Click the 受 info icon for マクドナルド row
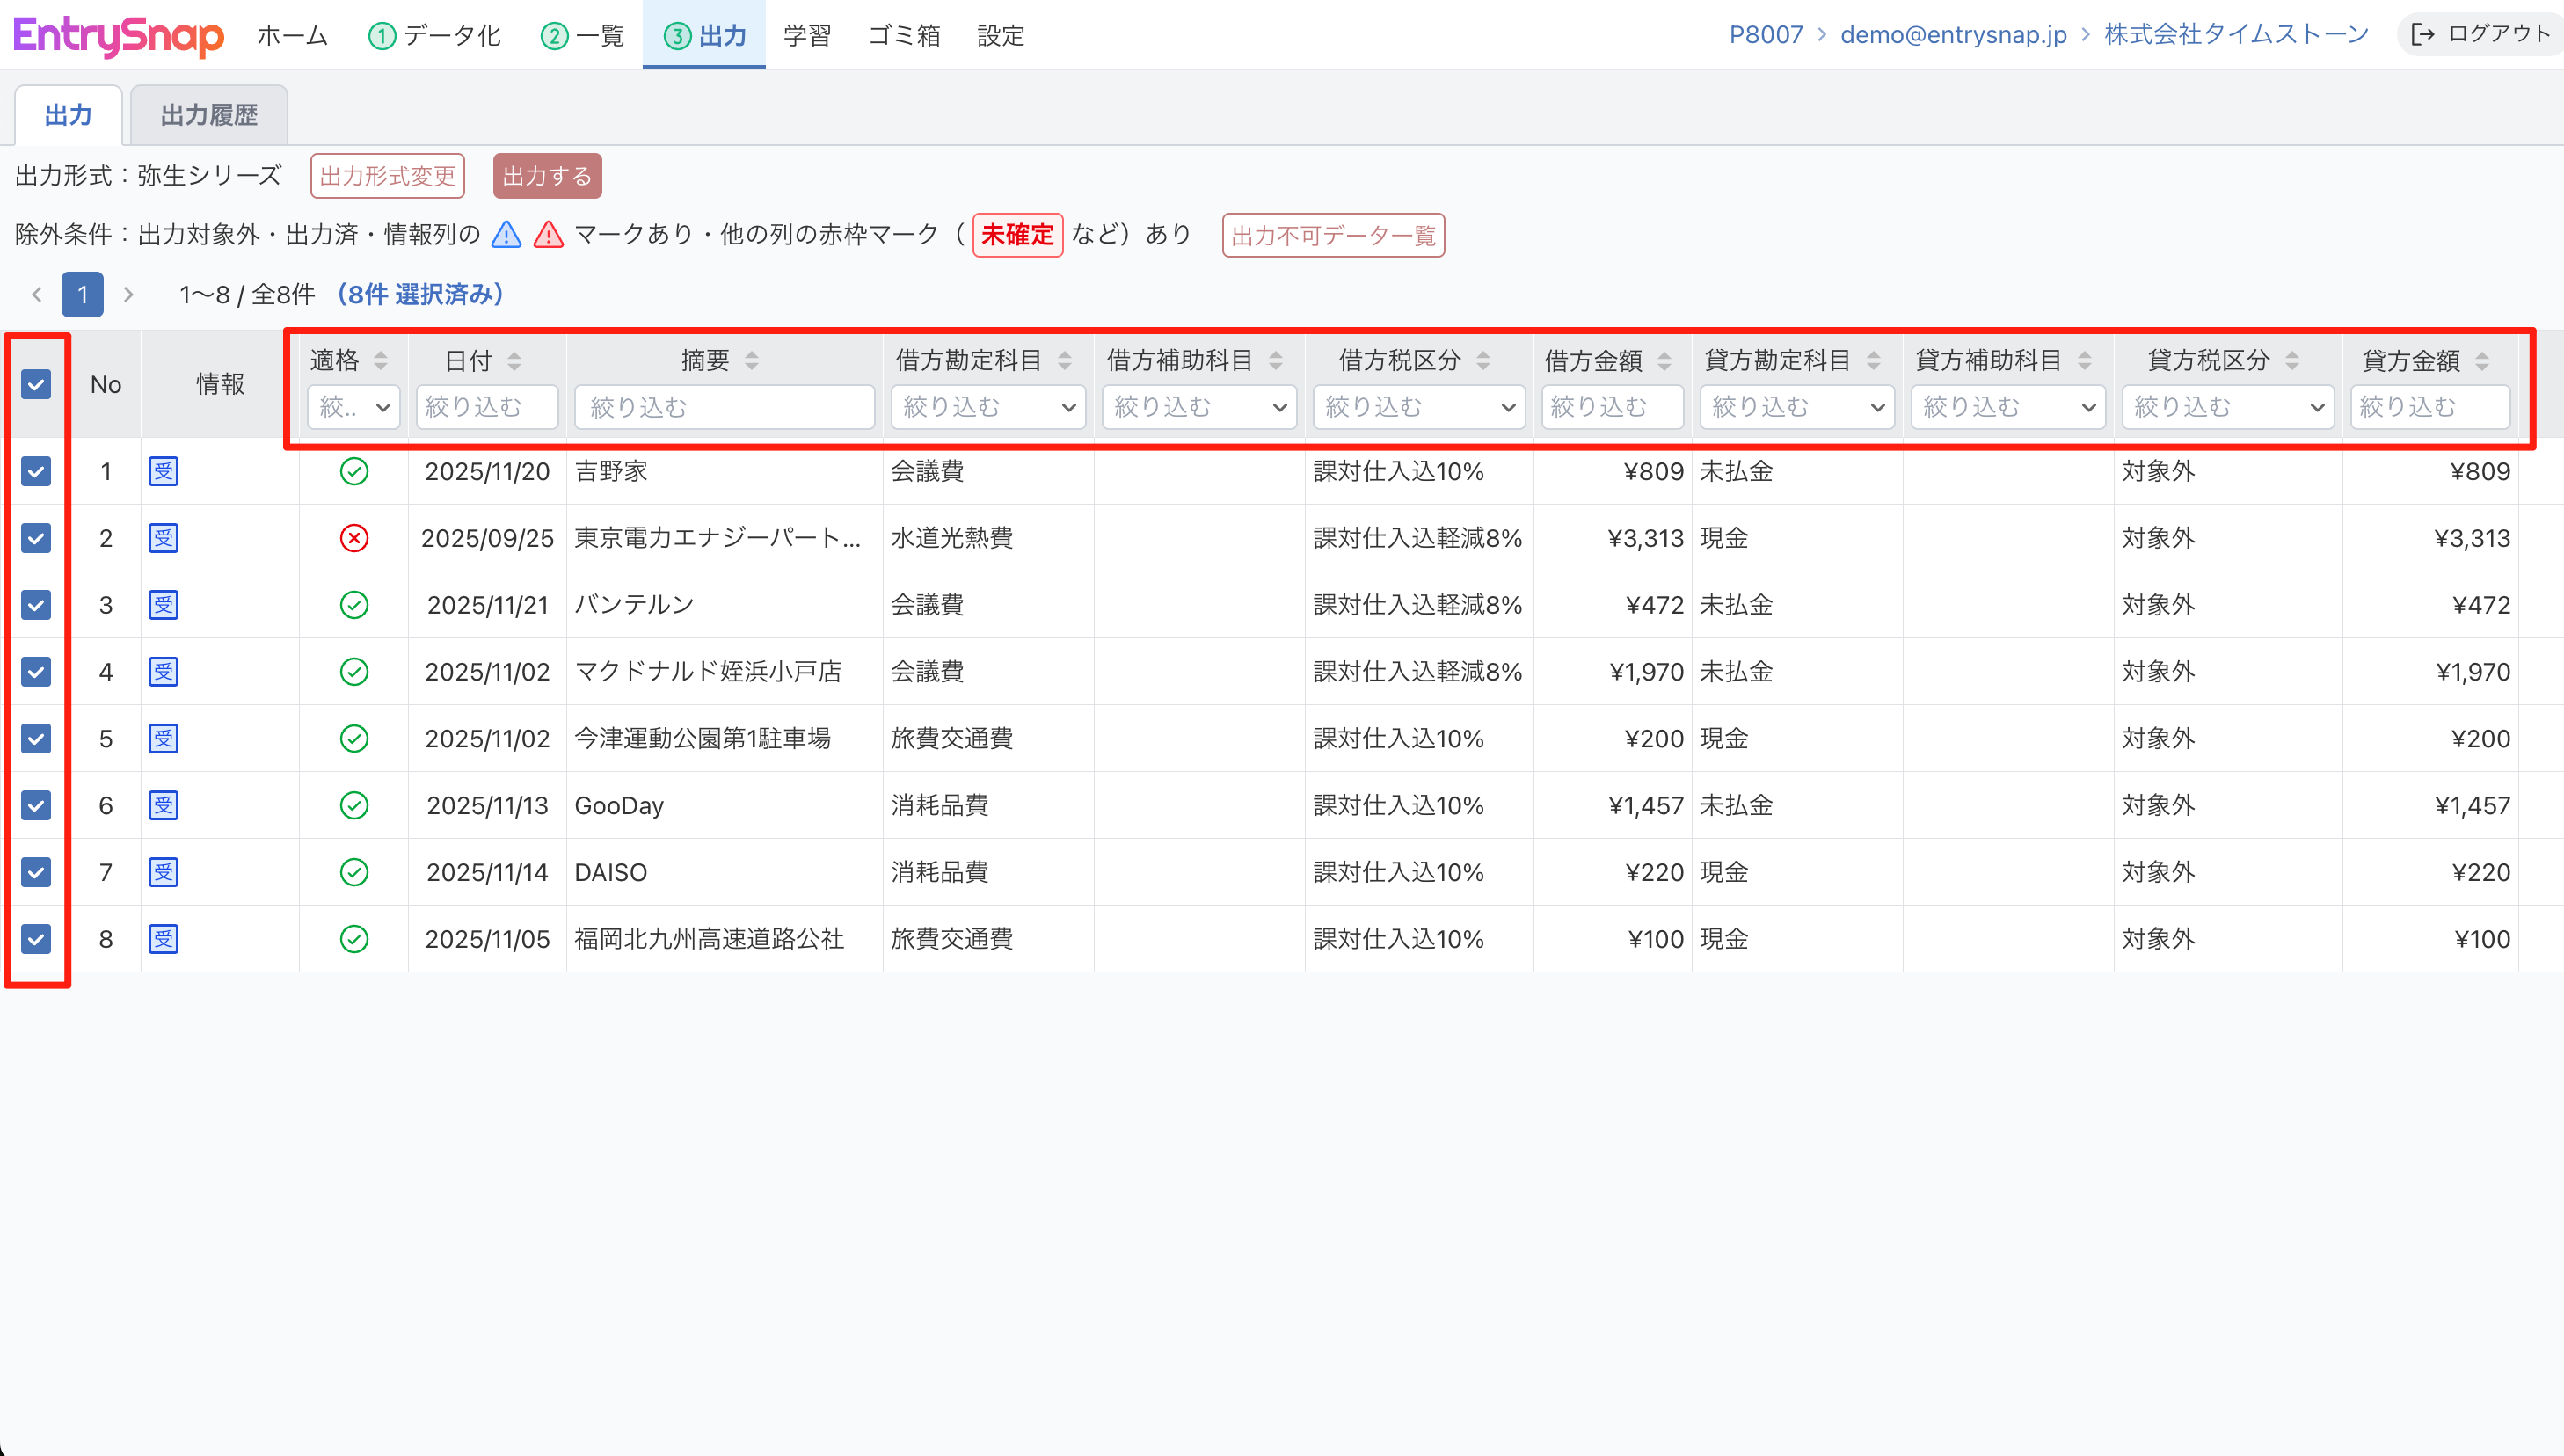The width and height of the screenshot is (2564, 1456). tap(163, 671)
